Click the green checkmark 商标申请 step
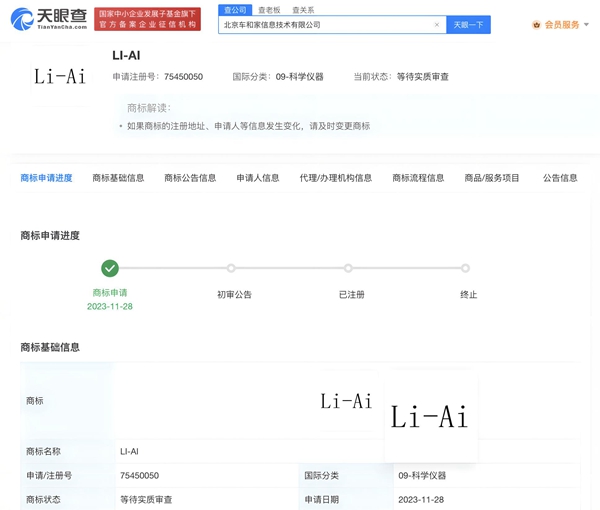Viewport: 600px width, 510px height. pos(110,268)
